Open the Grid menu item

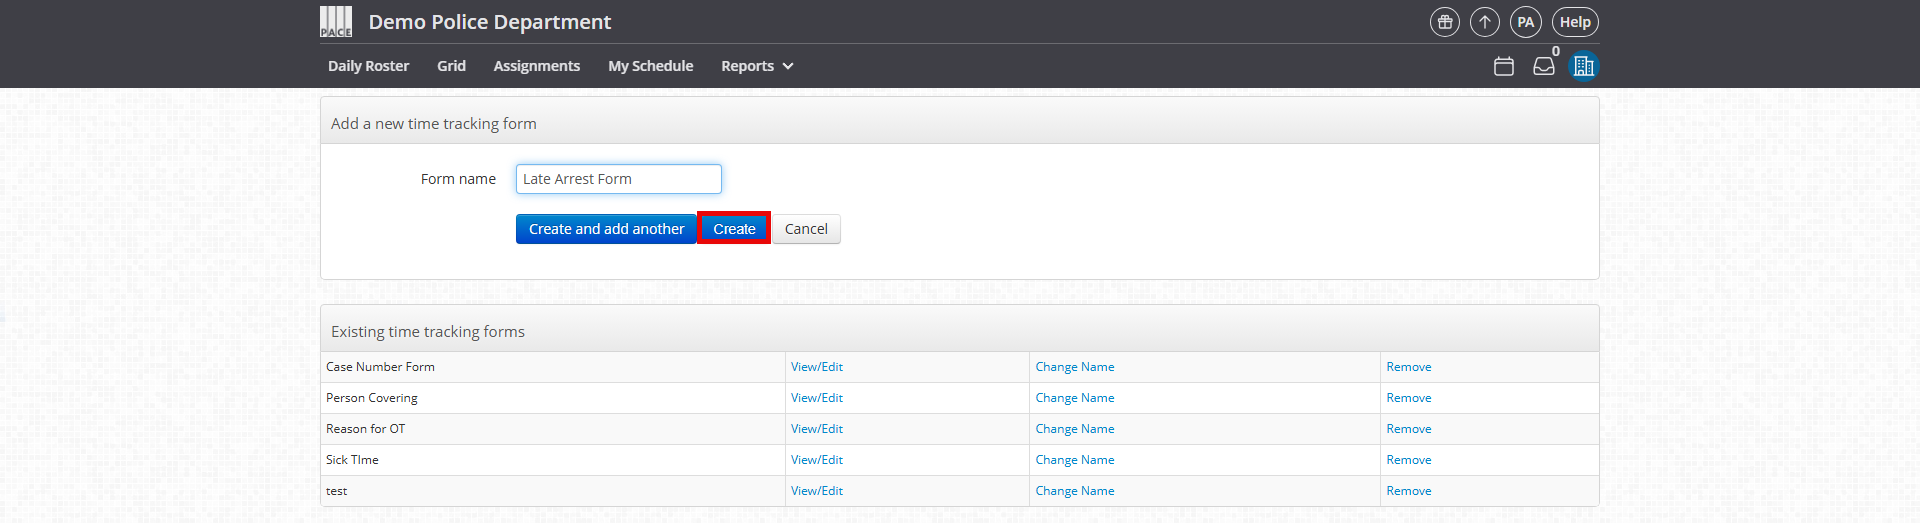[x=451, y=66]
